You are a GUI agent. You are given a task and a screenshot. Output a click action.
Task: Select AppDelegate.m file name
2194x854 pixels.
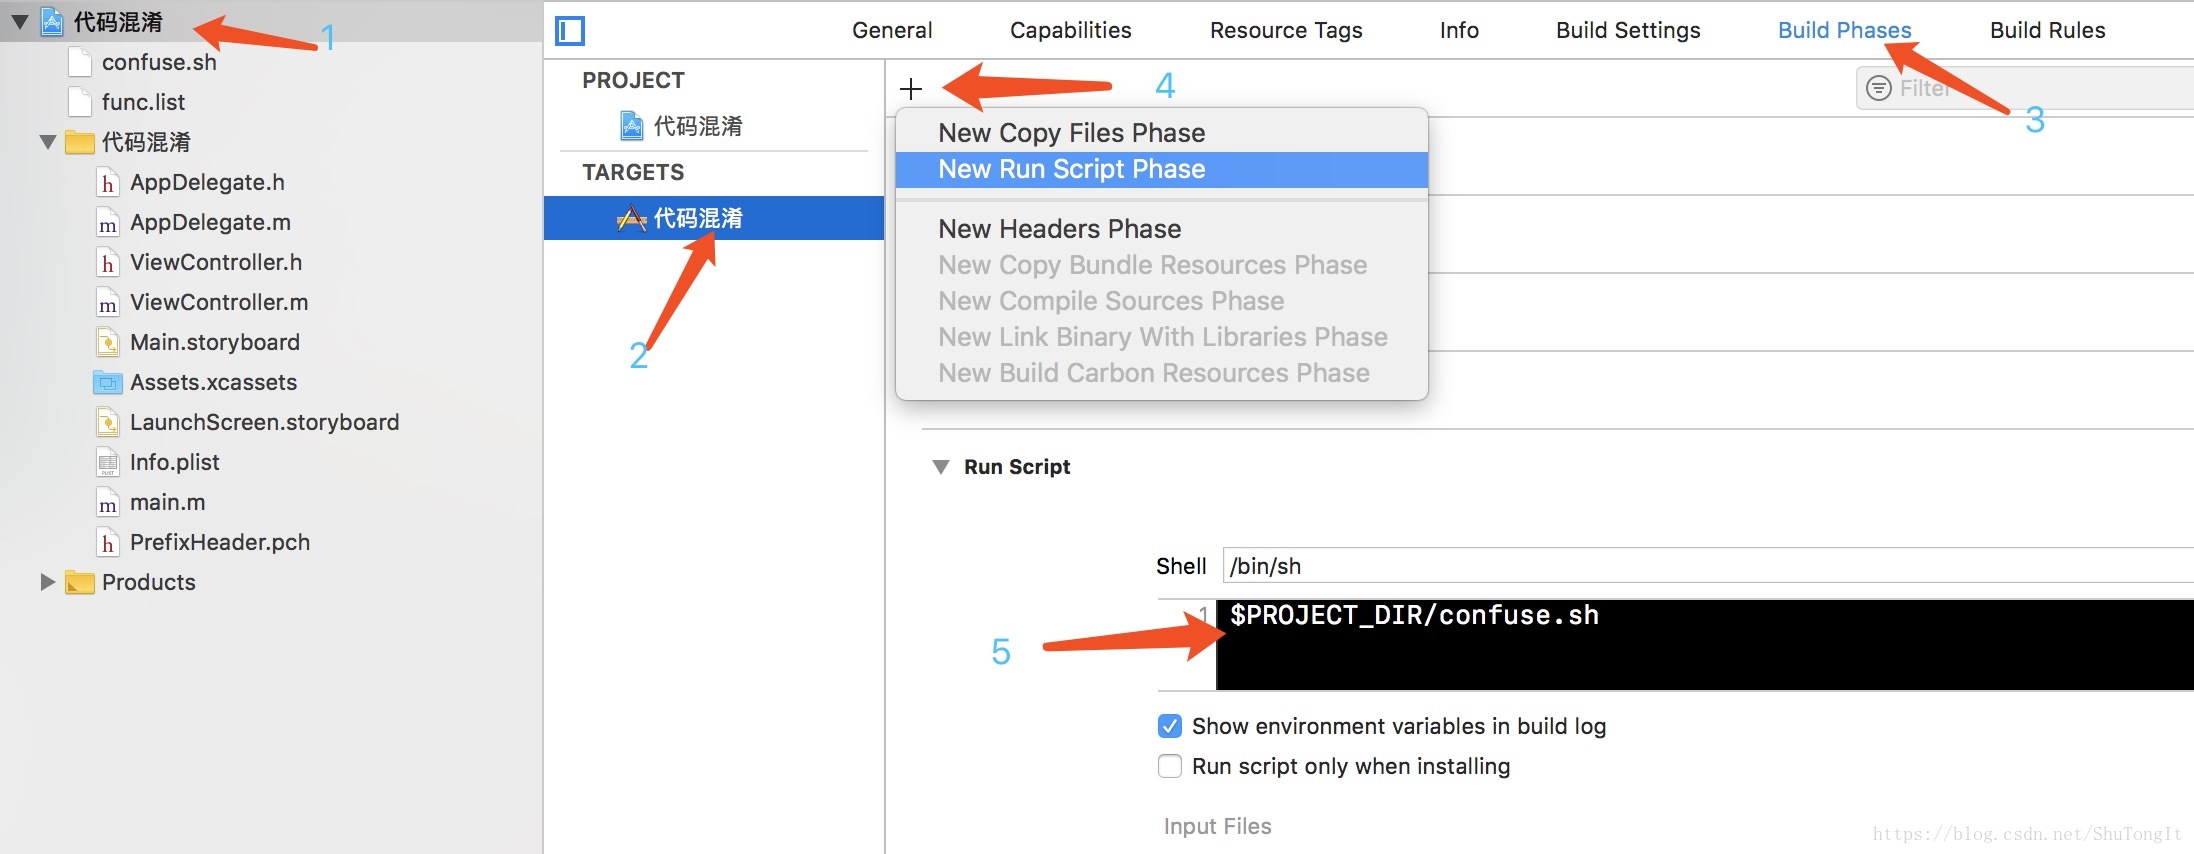210,222
